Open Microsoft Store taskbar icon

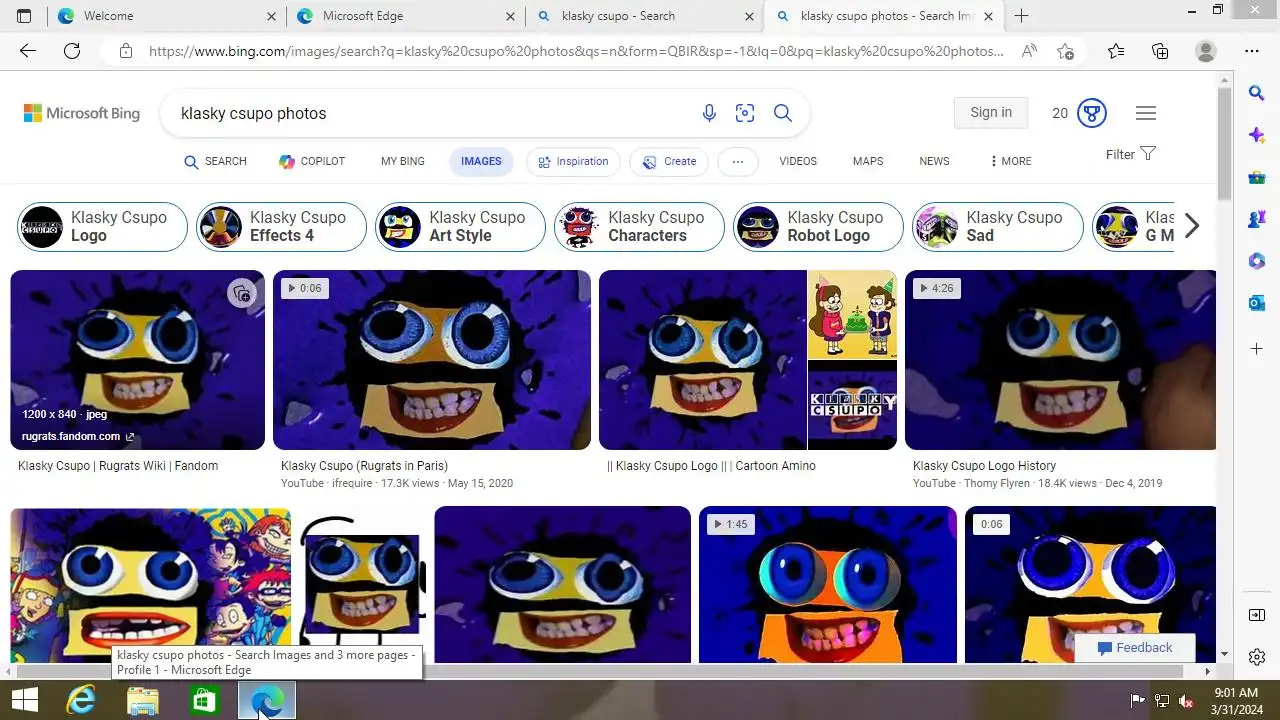[x=204, y=700]
